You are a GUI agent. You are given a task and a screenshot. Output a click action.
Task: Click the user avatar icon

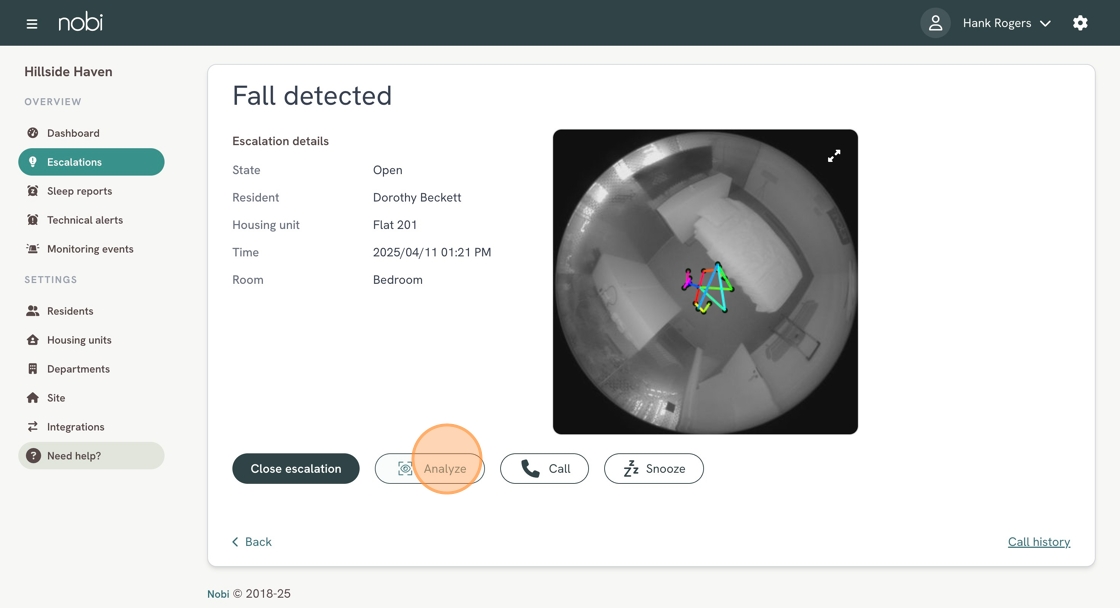(x=935, y=23)
